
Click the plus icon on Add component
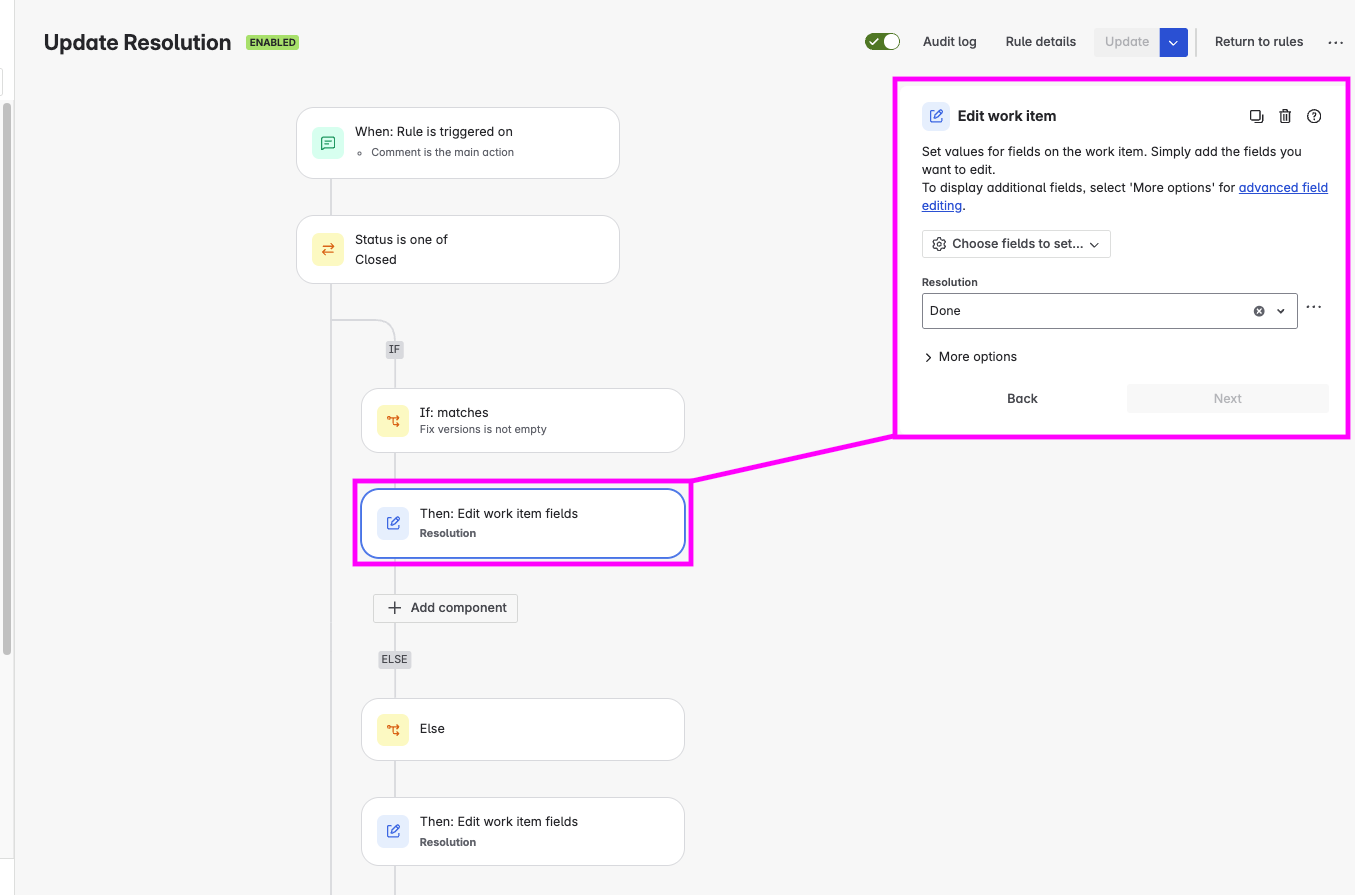(x=394, y=608)
